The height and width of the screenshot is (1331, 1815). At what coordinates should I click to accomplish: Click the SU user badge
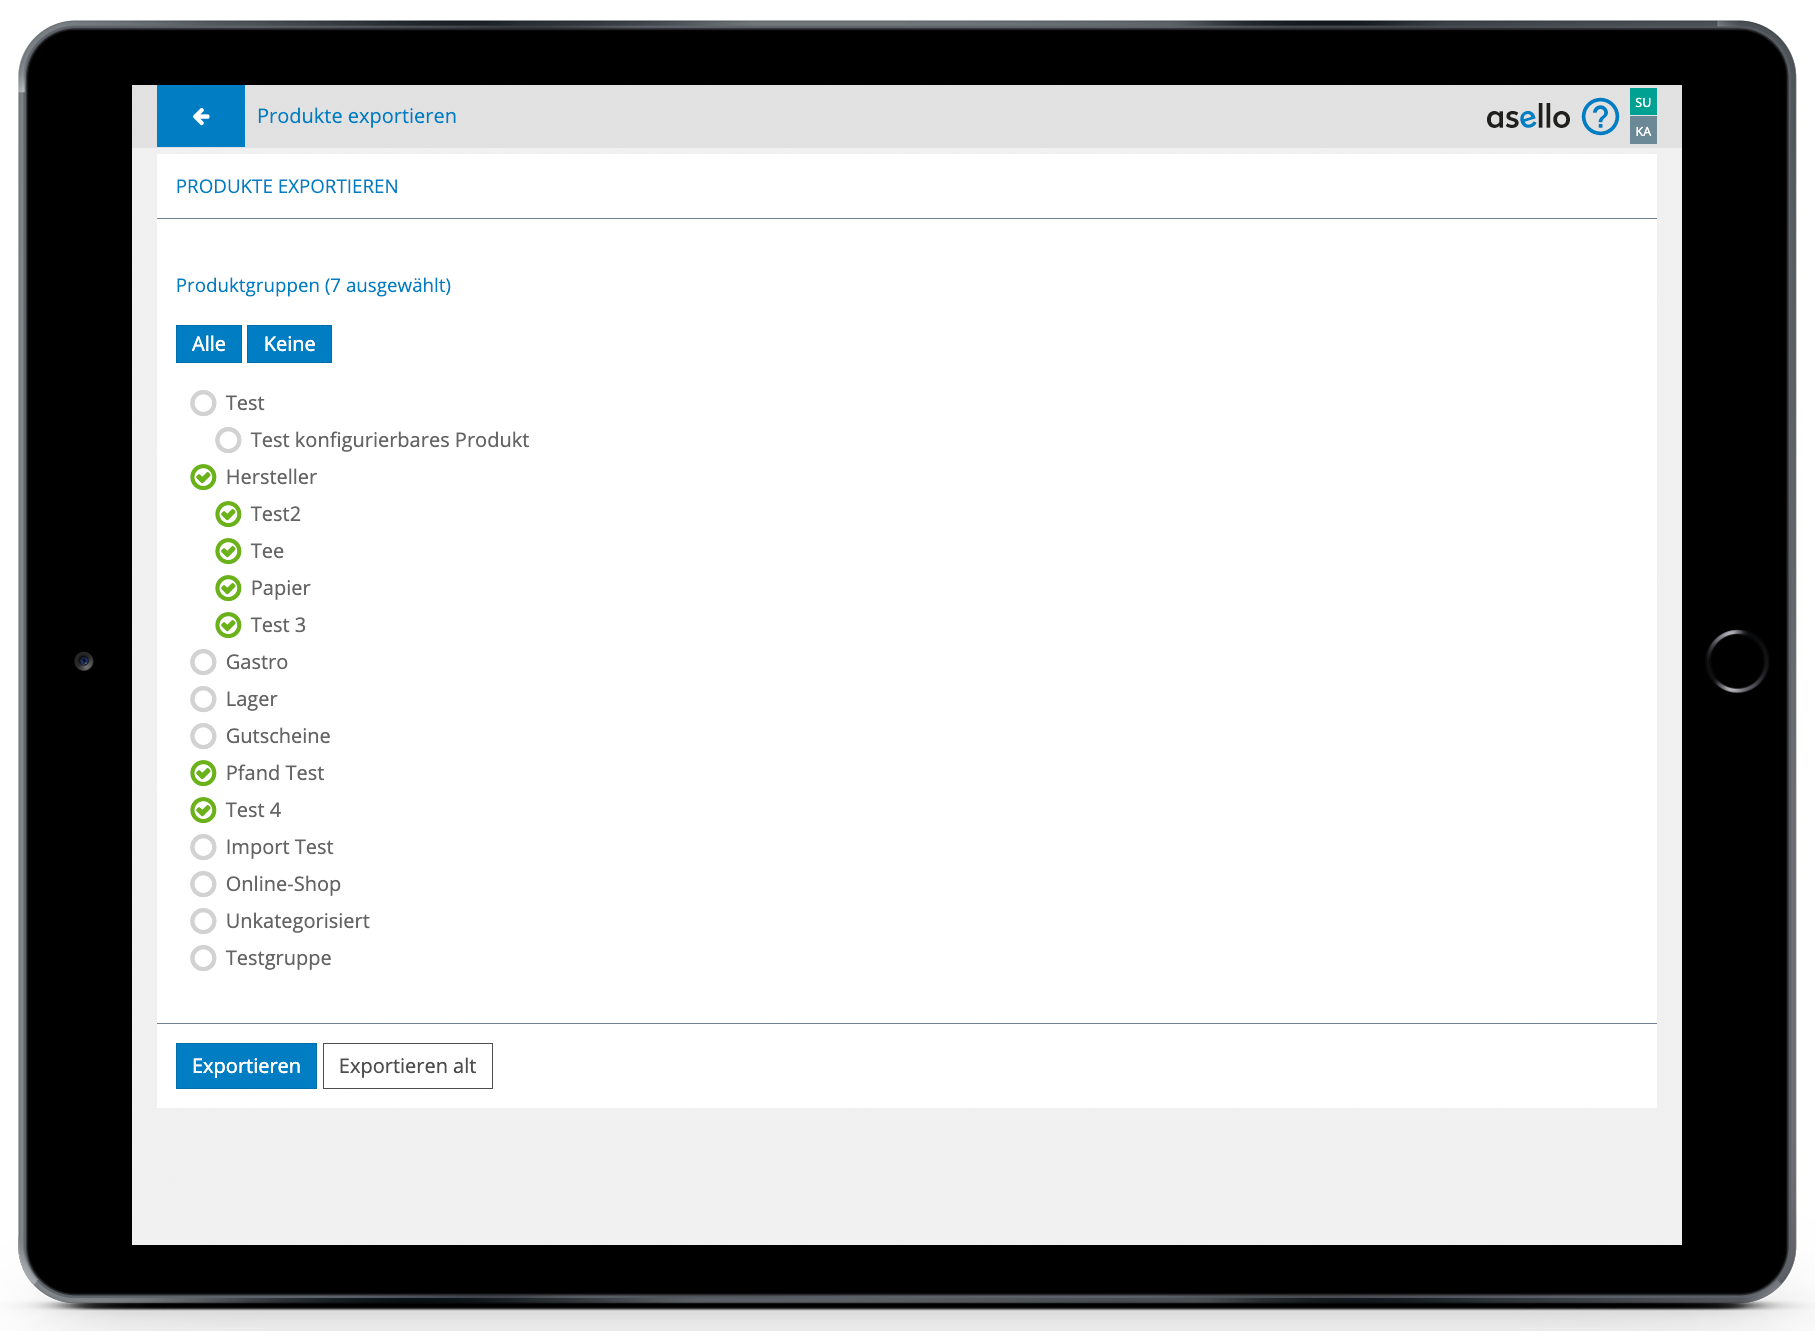click(1643, 102)
